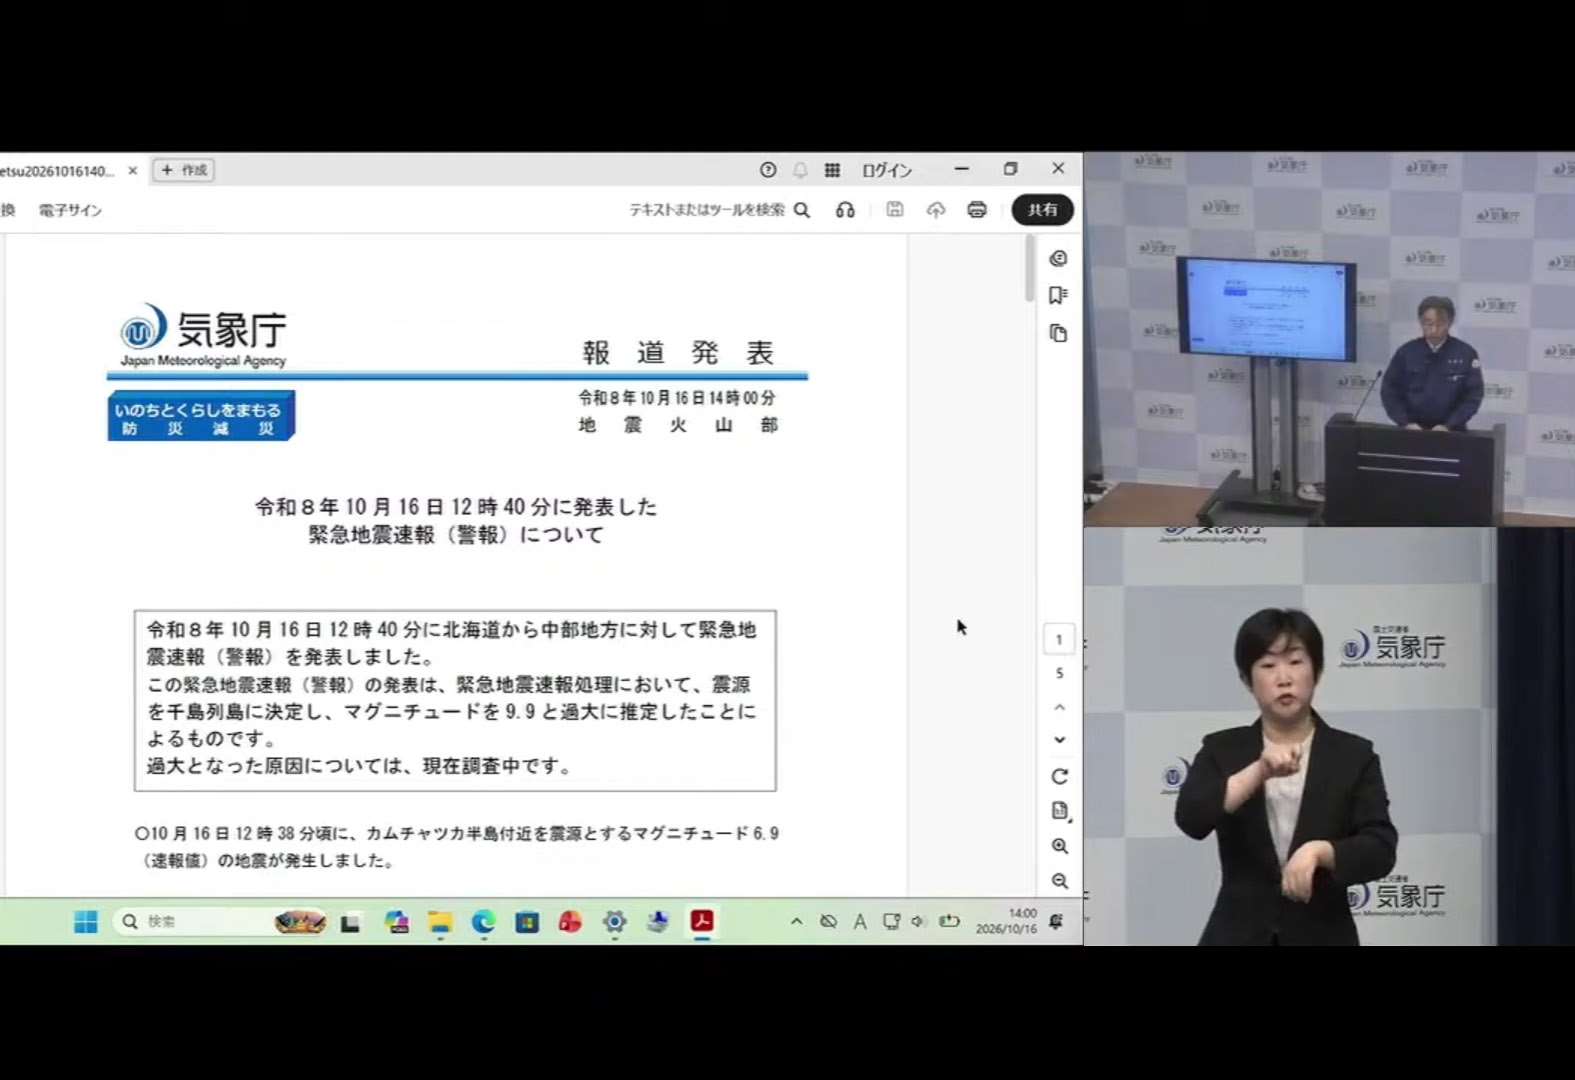1575x1080 pixels.
Task: Click the ログイン sign-in link
Action: click(887, 170)
